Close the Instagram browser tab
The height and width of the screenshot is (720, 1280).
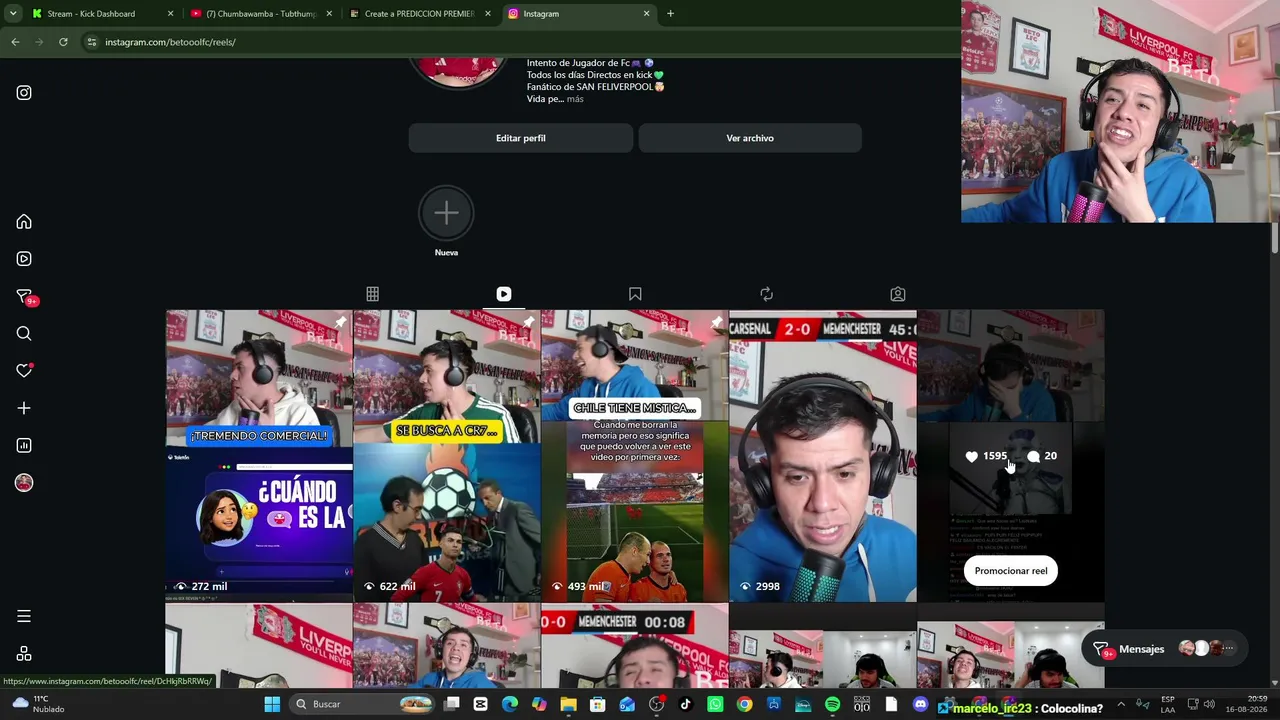pos(646,14)
